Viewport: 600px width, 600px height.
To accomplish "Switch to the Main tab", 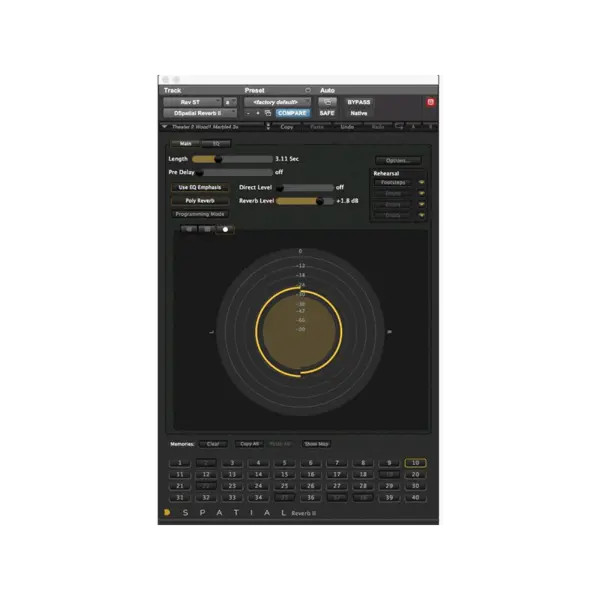I will [x=186, y=143].
